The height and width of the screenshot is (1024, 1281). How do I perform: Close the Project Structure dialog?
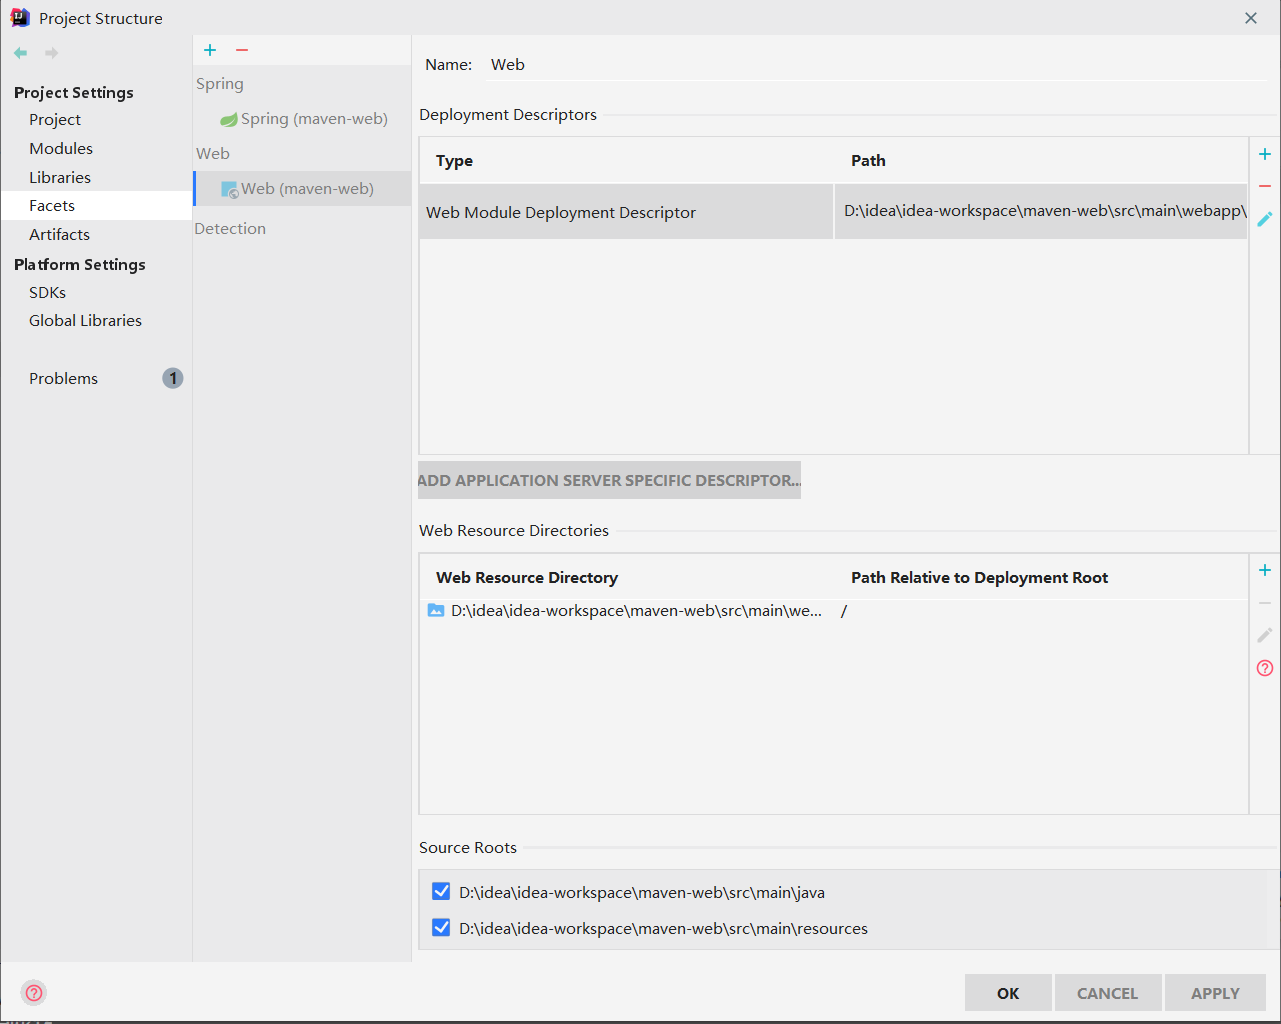tap(1251, 18)
